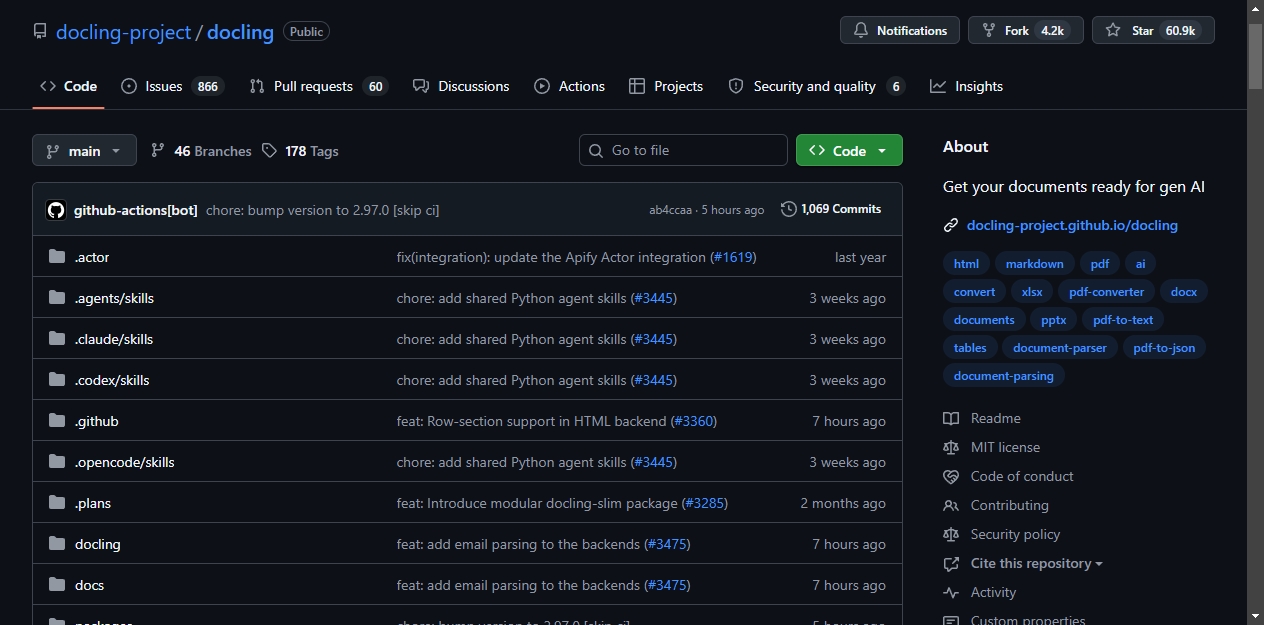Image resolution: width=1264 pixels, height=625 pixels.
Task: Click the Security policy scales icon
Action: 951,534
